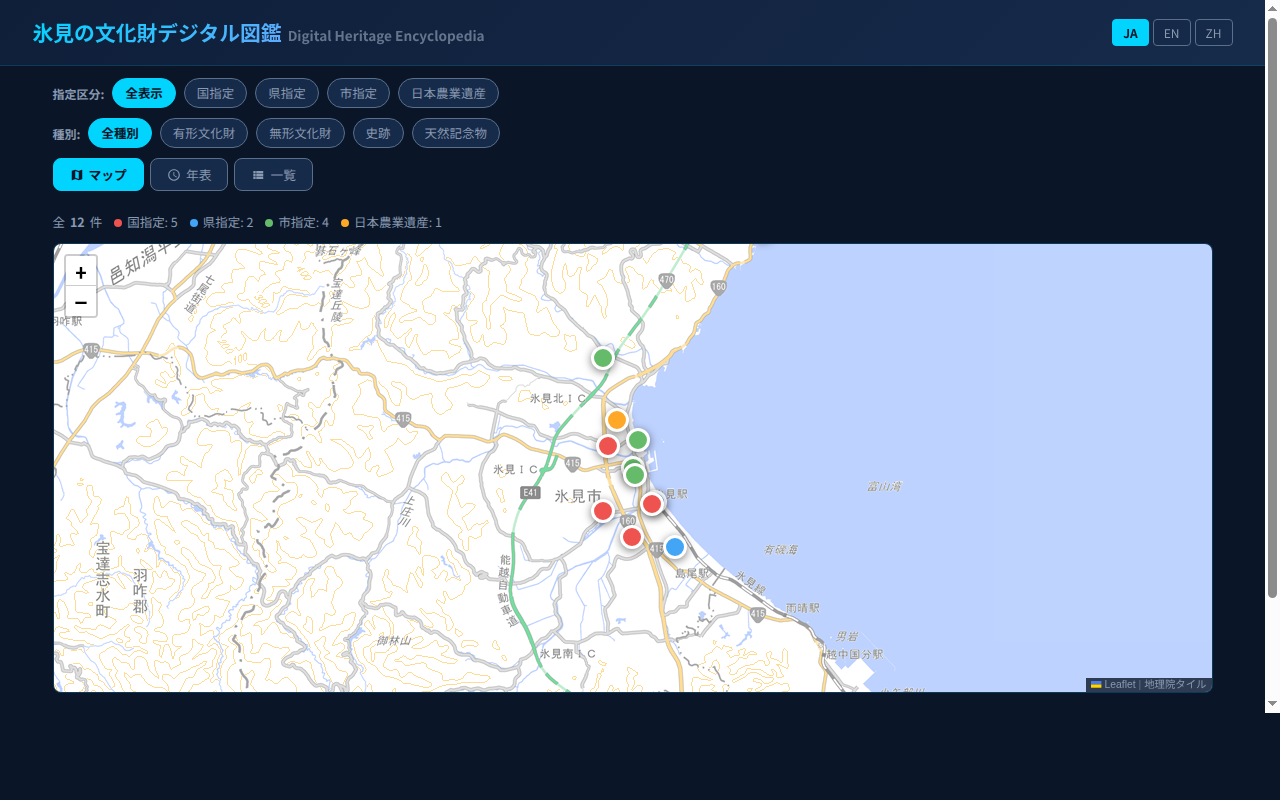The image size is (1280, 800).
Task: Filter type by 有形文化財
Action: 204,133
